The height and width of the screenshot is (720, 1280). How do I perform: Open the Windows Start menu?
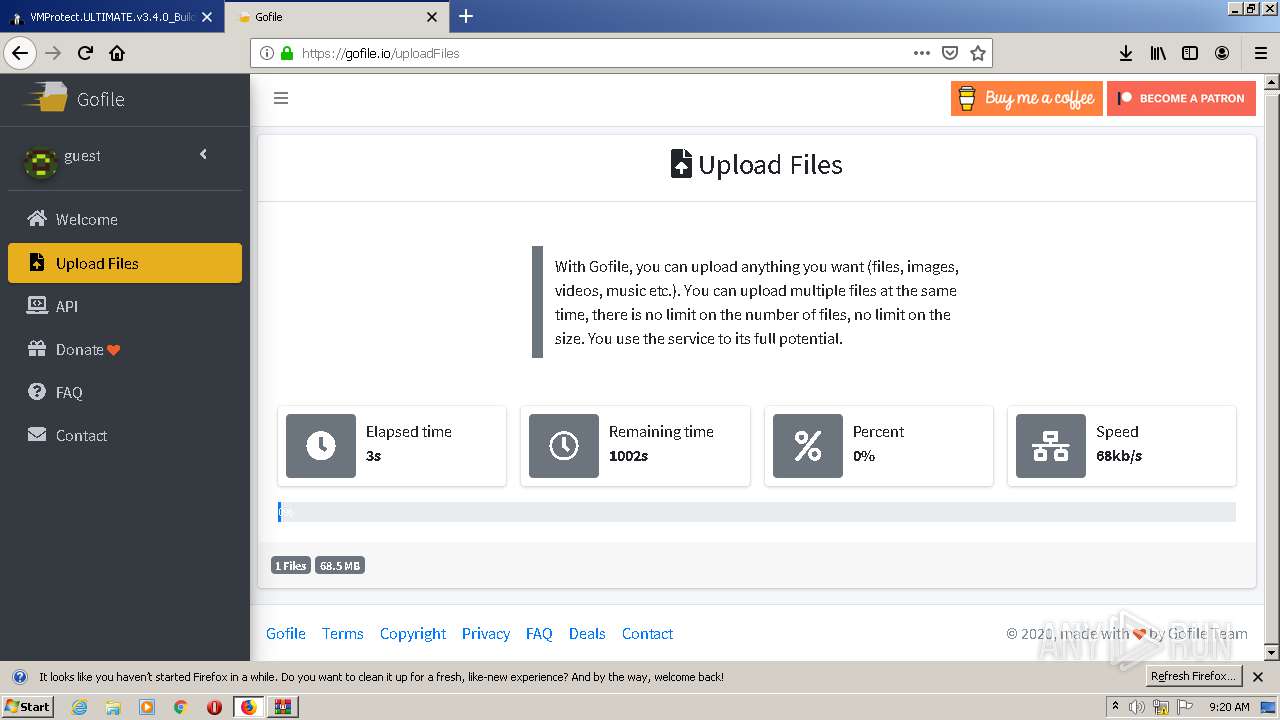coord(28,706)
